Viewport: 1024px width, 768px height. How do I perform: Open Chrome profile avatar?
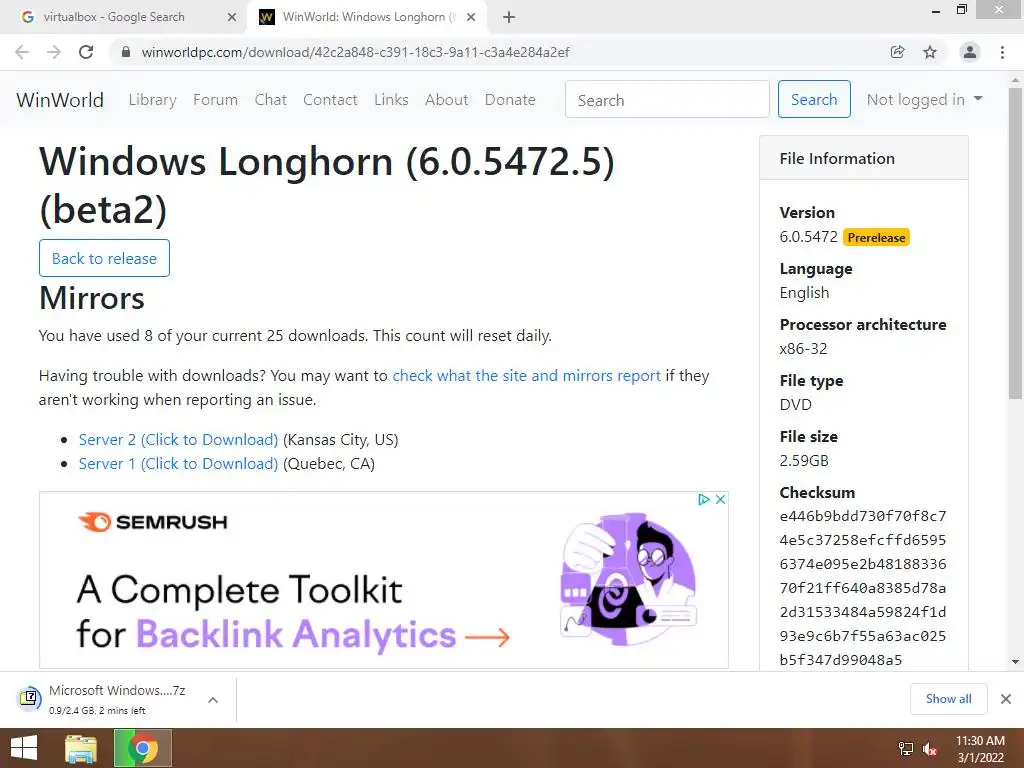(x=970, y=52)
